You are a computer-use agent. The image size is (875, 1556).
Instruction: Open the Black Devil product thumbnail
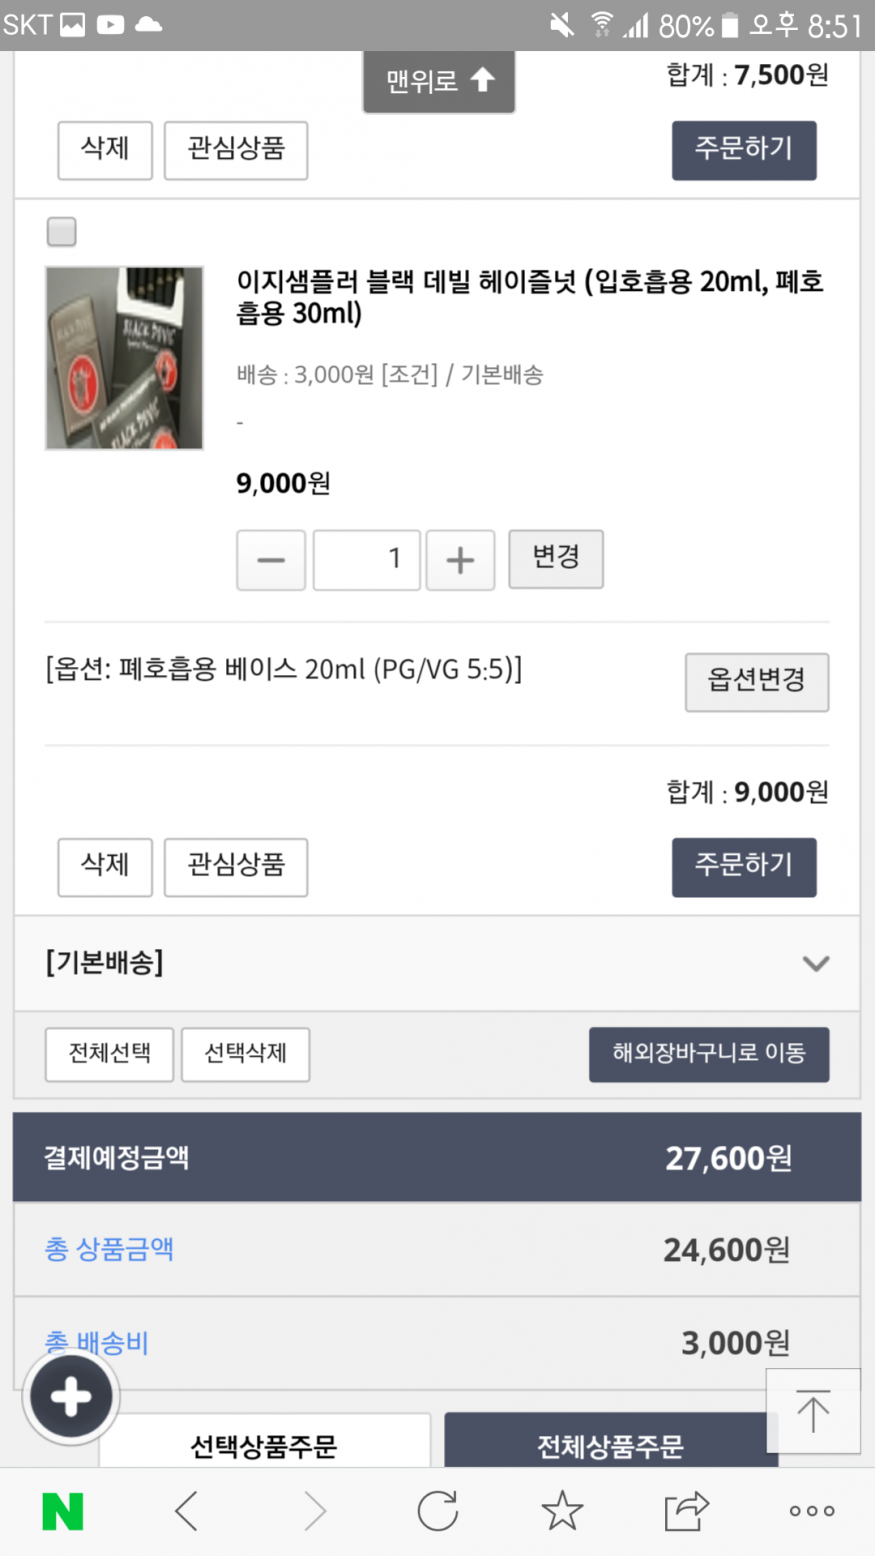[125, 358]
